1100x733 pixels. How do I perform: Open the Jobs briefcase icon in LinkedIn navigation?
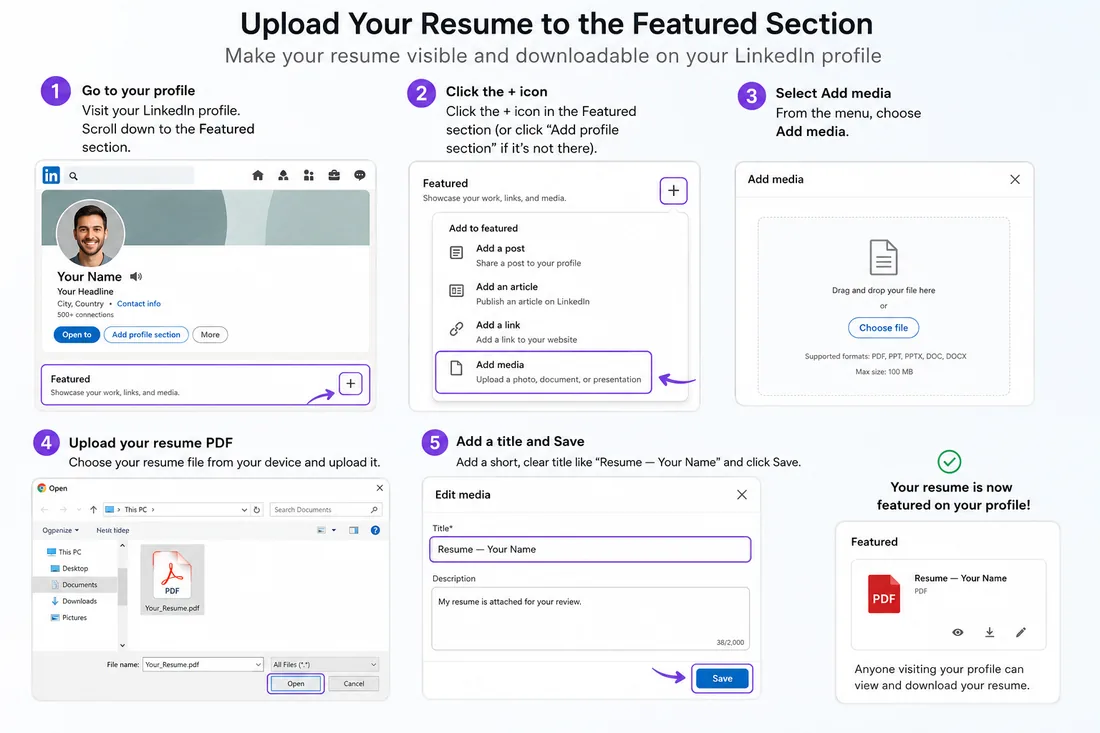[x=334, y=175]
